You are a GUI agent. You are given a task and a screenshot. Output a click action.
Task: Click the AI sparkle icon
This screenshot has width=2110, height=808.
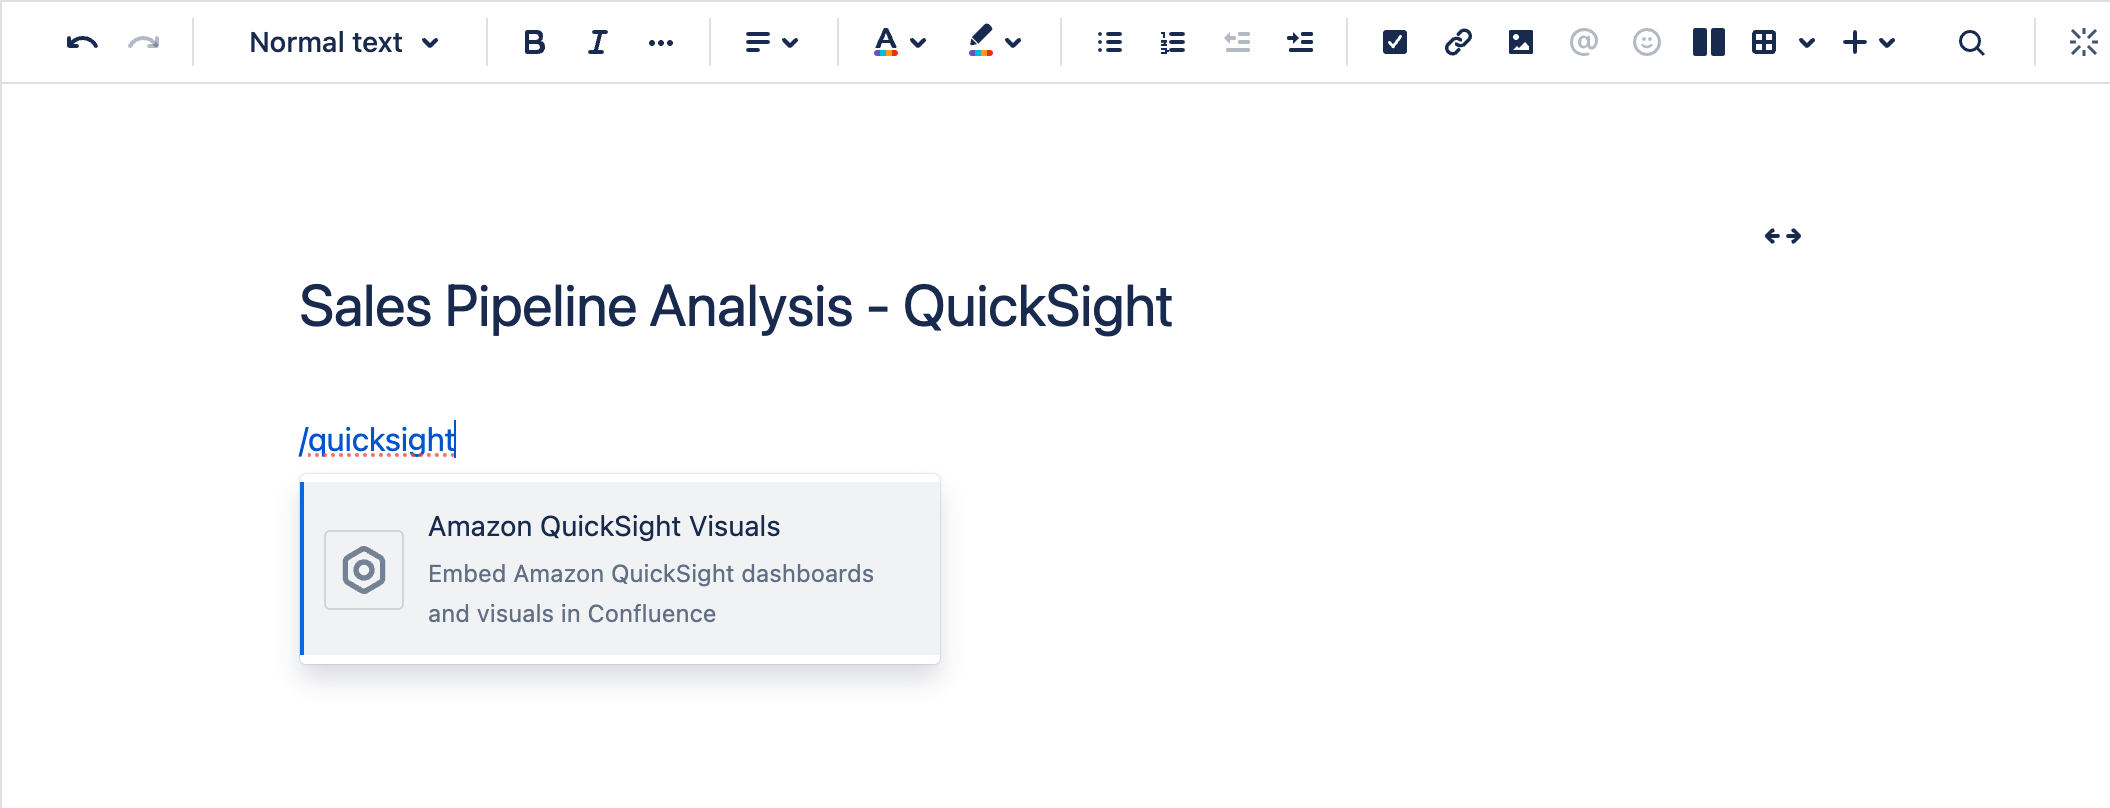tap(2083, 42)
